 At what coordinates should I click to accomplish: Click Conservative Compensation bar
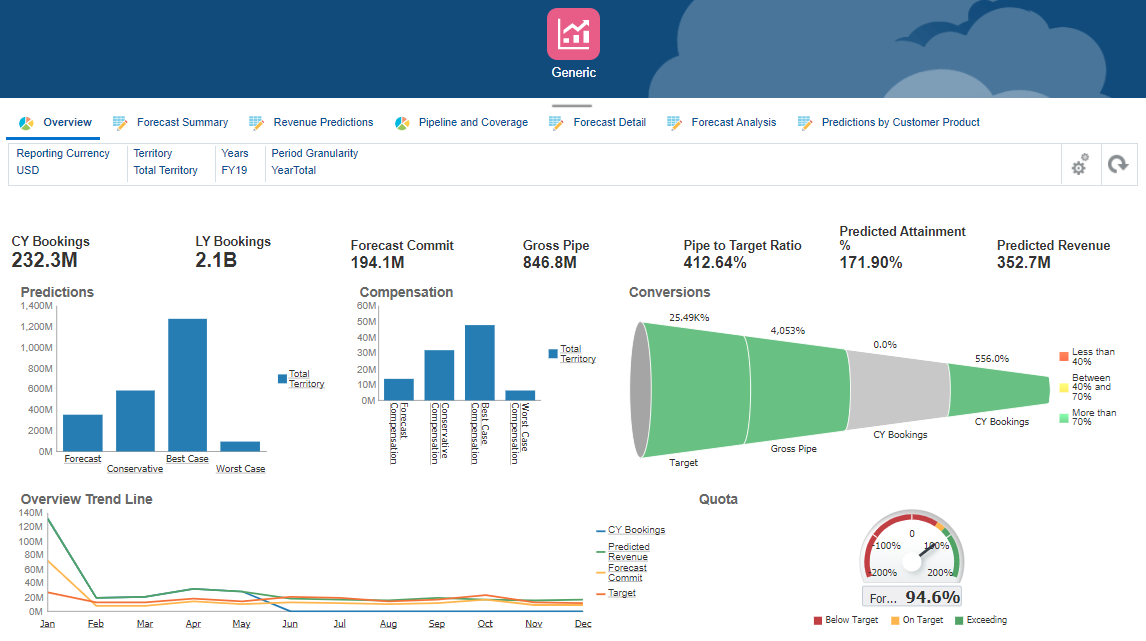click(x=439, y=375)
